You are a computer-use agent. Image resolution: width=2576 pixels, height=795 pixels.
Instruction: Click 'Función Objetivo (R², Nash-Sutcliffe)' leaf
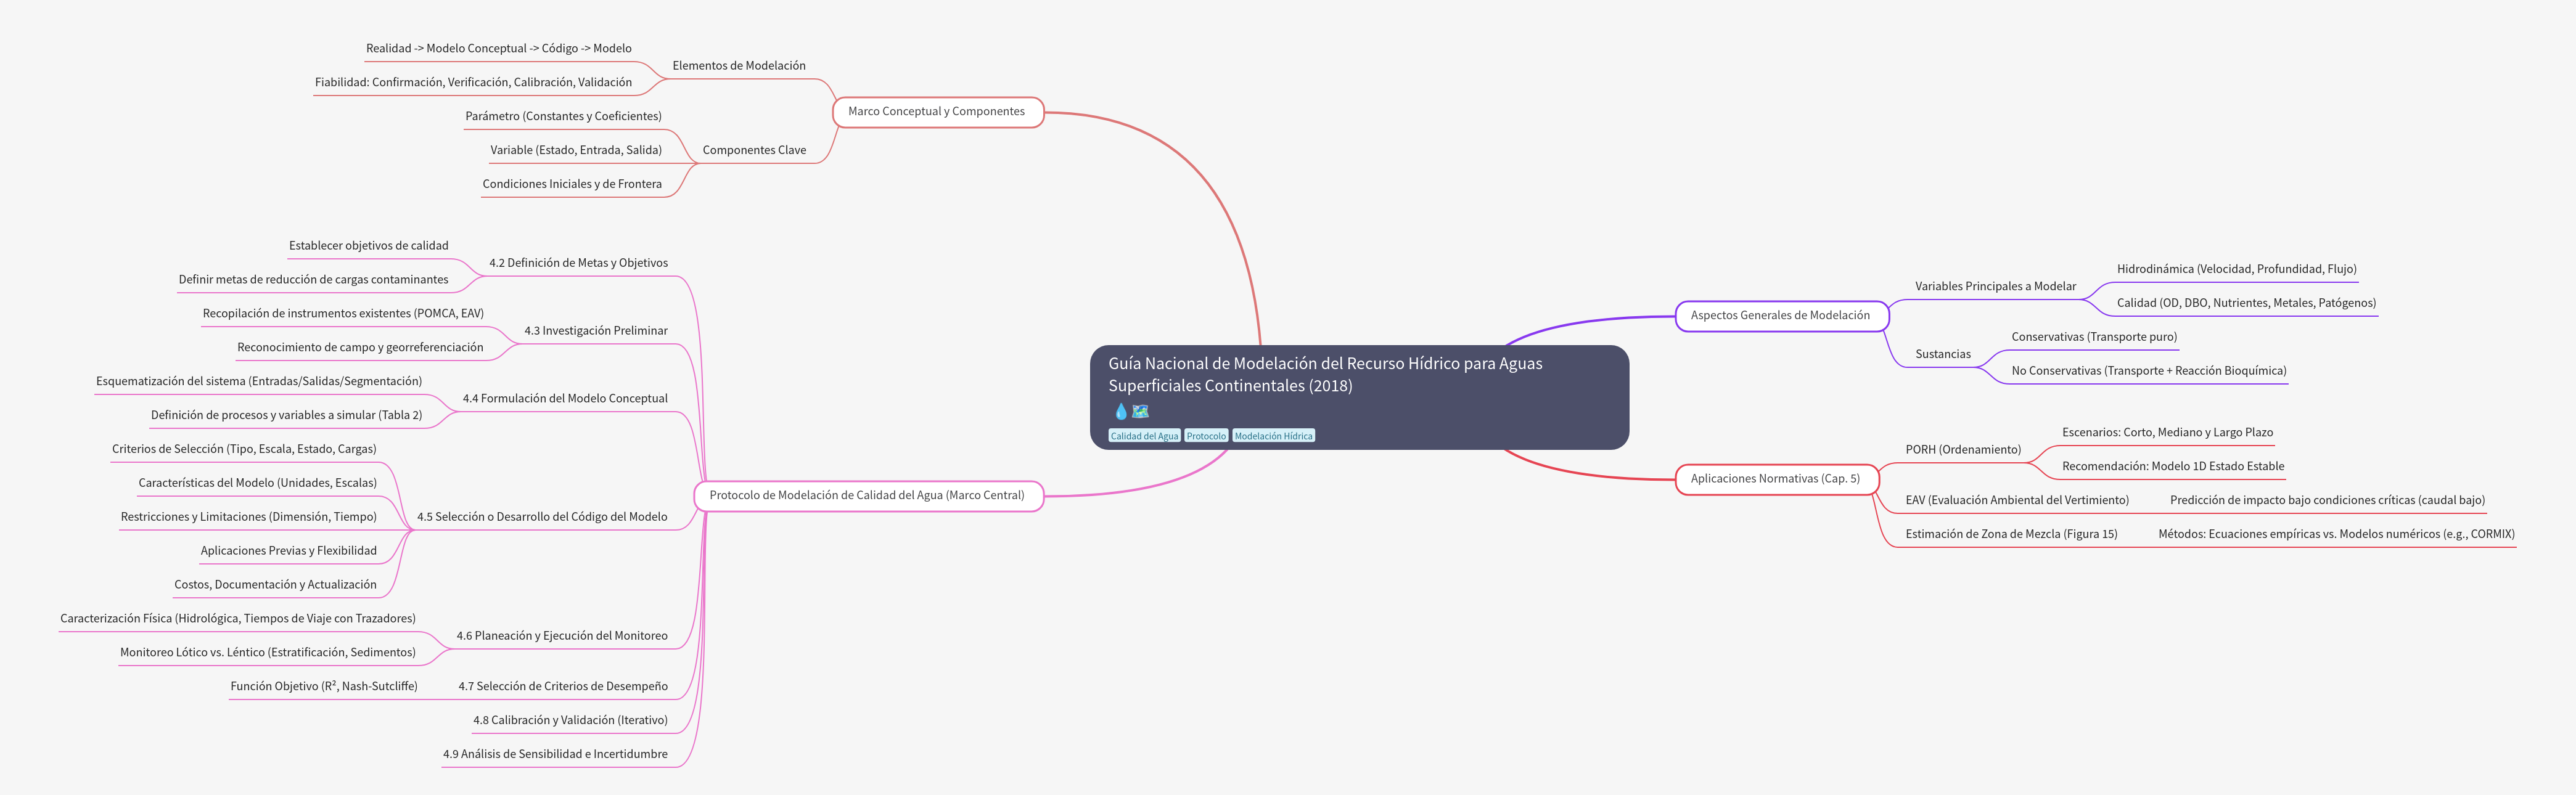[x=324, y=686]
